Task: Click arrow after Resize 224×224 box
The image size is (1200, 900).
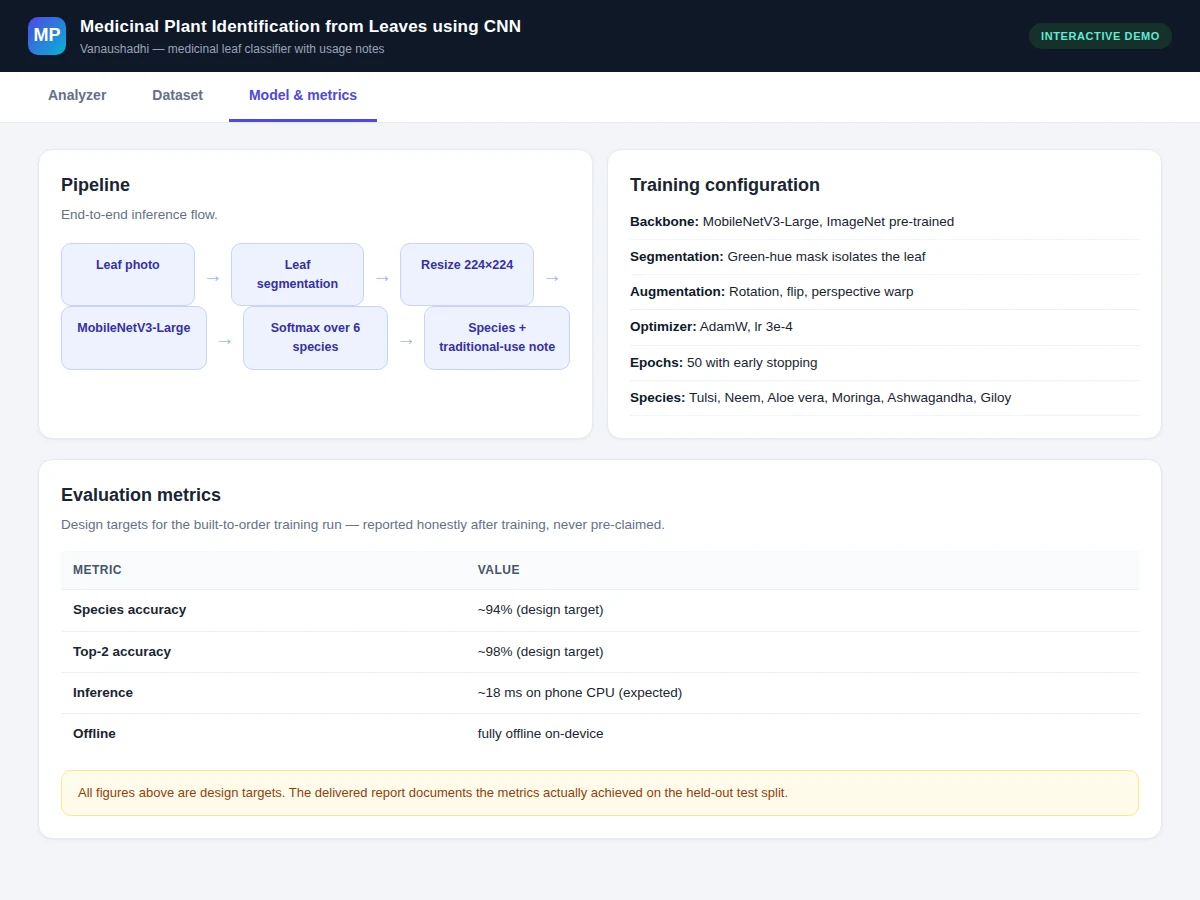Action: (552, 278)
